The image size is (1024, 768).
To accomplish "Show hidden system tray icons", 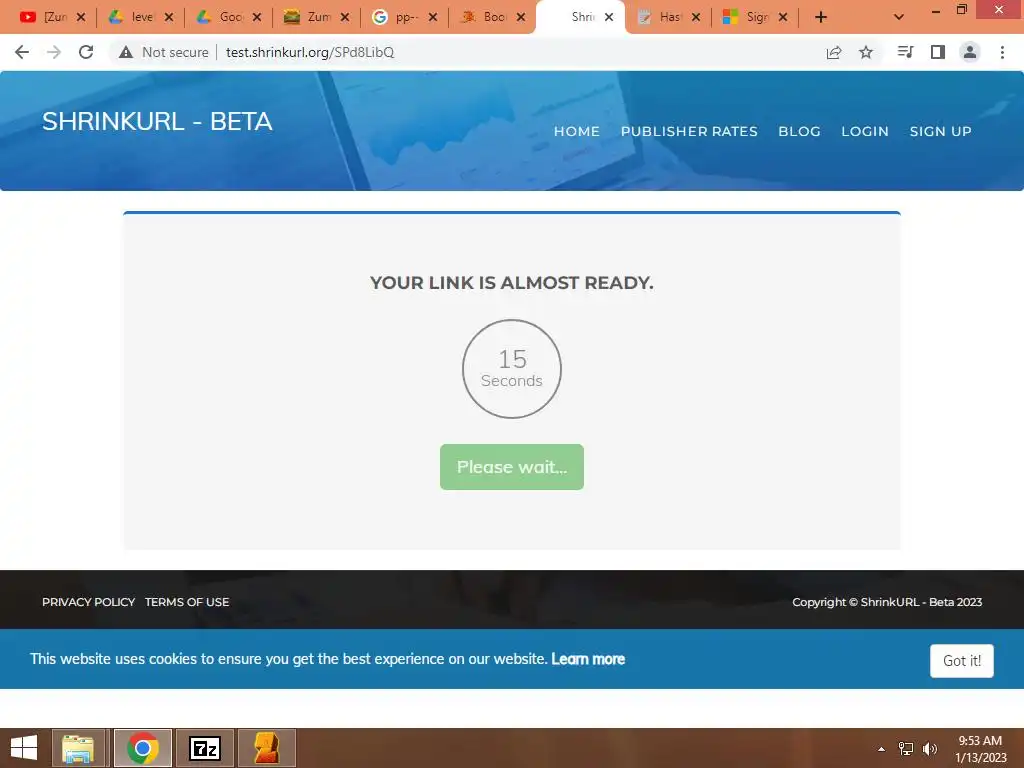I will [x=882, y=749].
